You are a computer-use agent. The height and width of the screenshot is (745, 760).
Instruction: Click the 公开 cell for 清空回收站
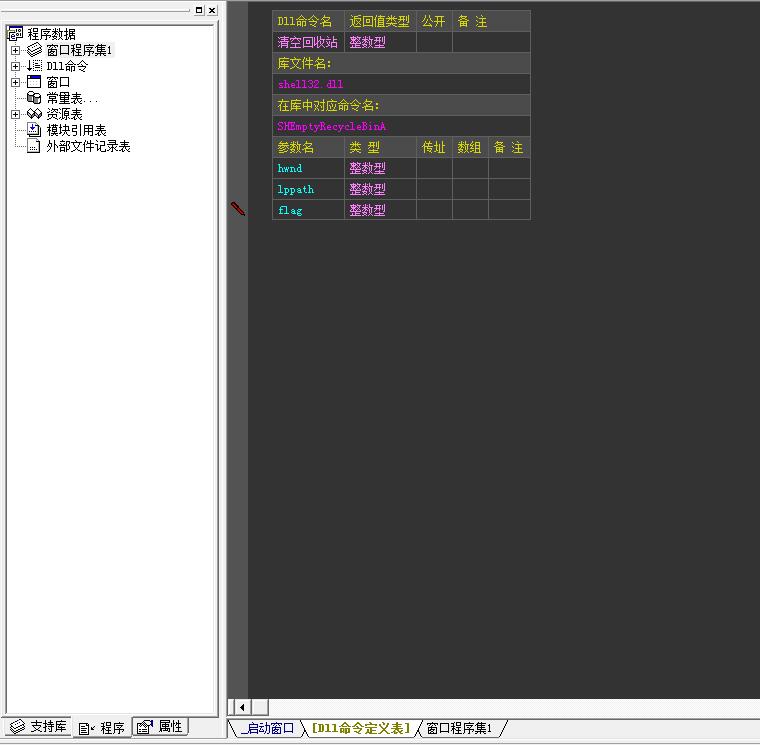coord(434,42)
